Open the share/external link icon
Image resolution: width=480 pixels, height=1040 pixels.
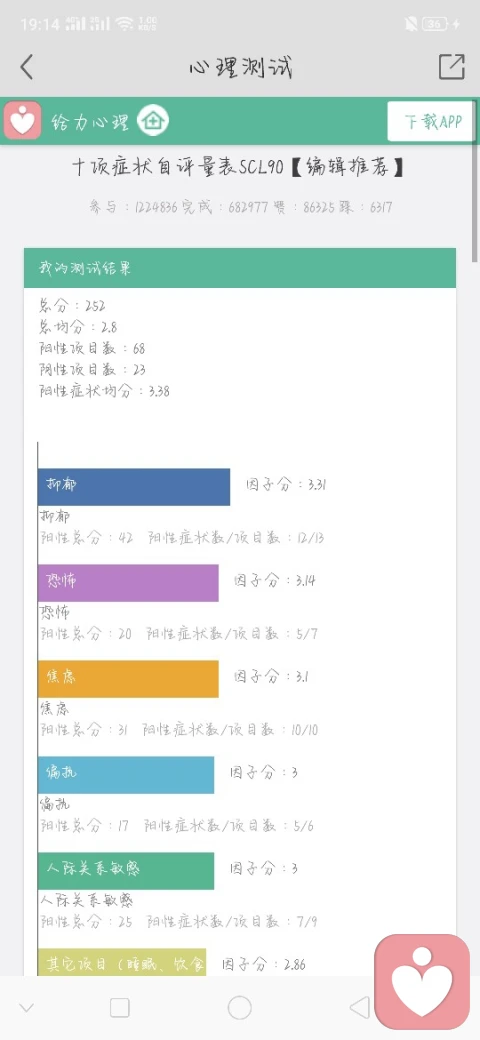pyautogui.click(x=451, y=66)
